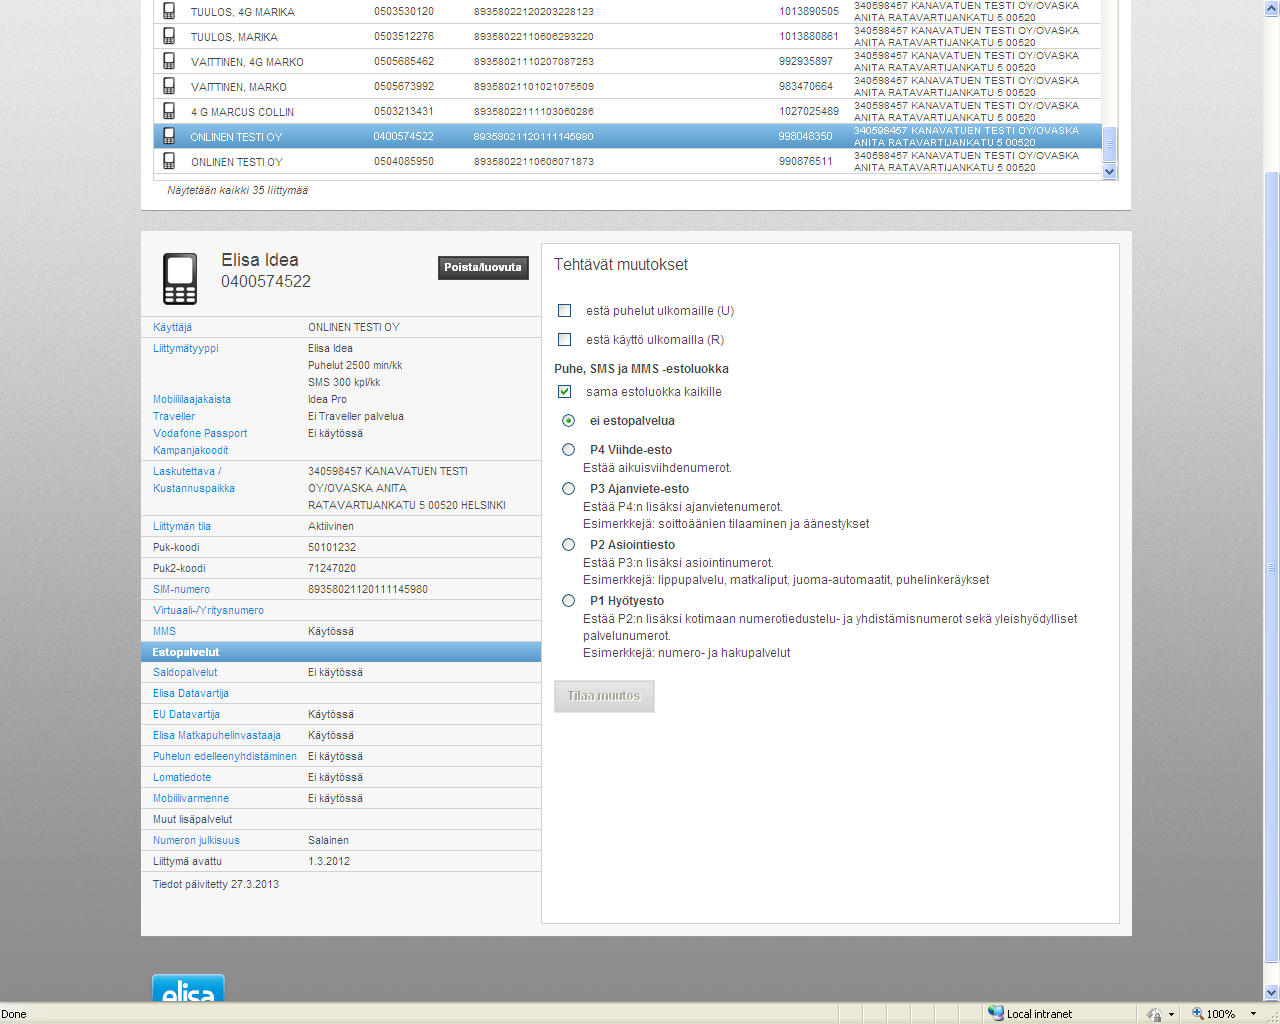Open the SIM-numero link

181,590
